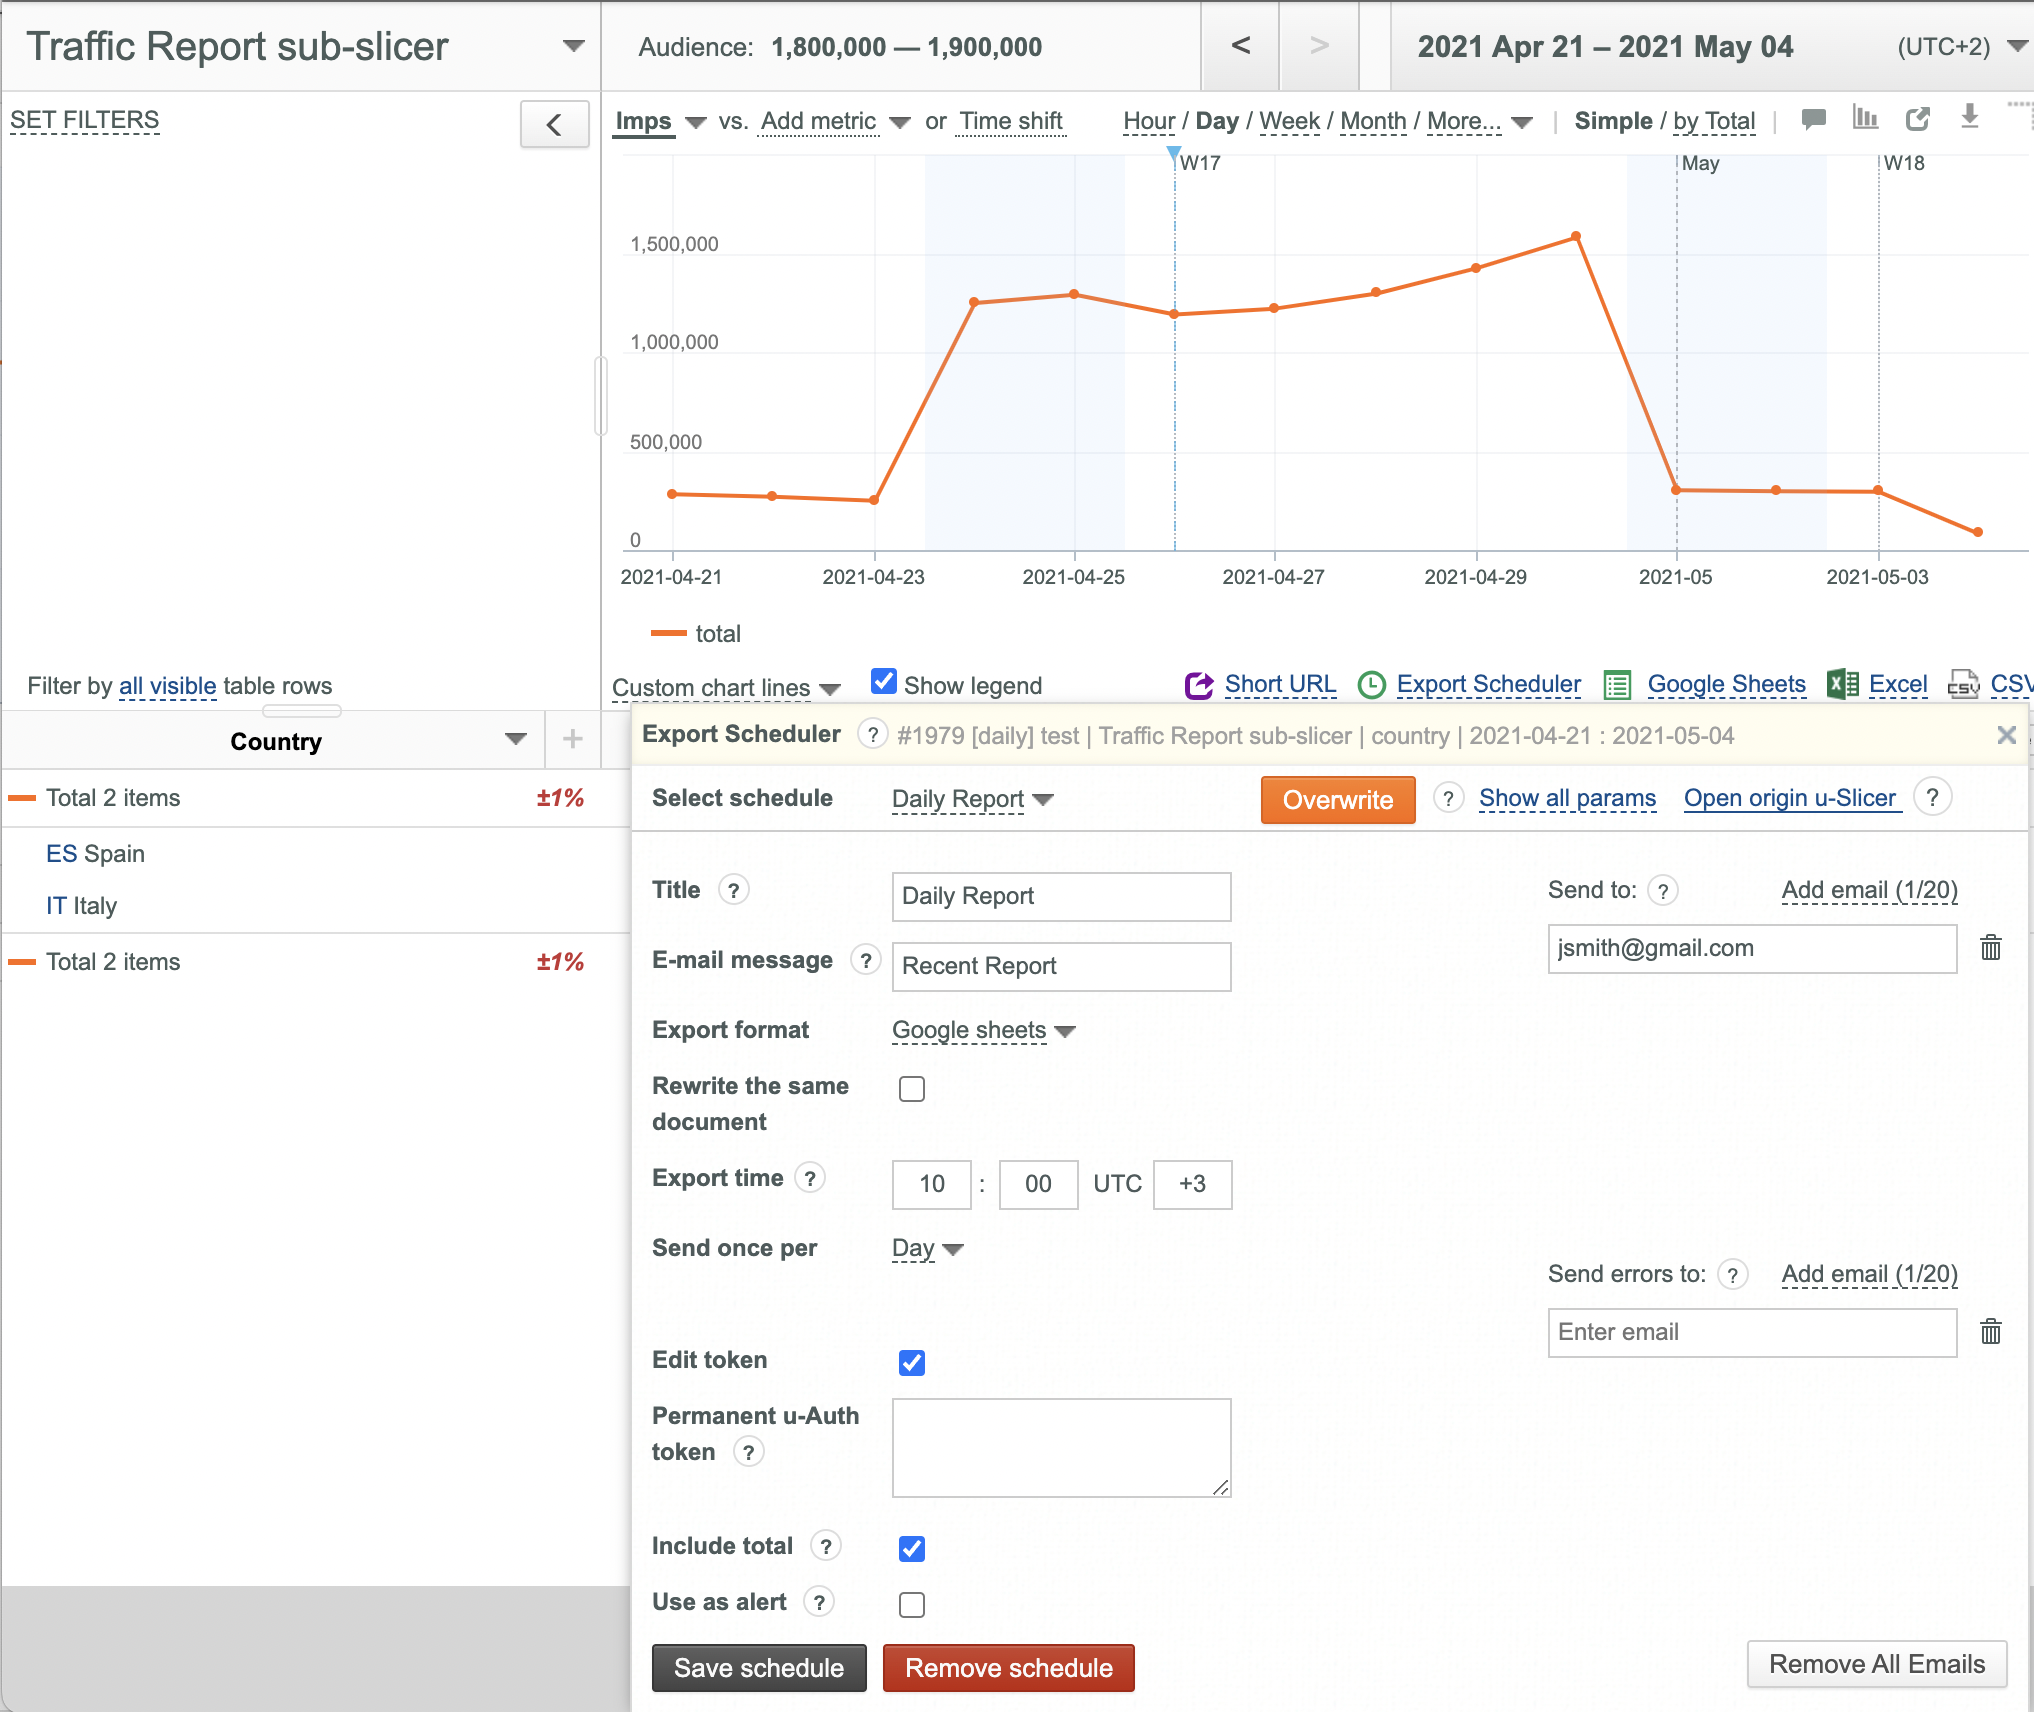This screenshot has width=2034, height=1712.
Task: Collapse filters panel with left arrow
Action: [x=554, y=124]
